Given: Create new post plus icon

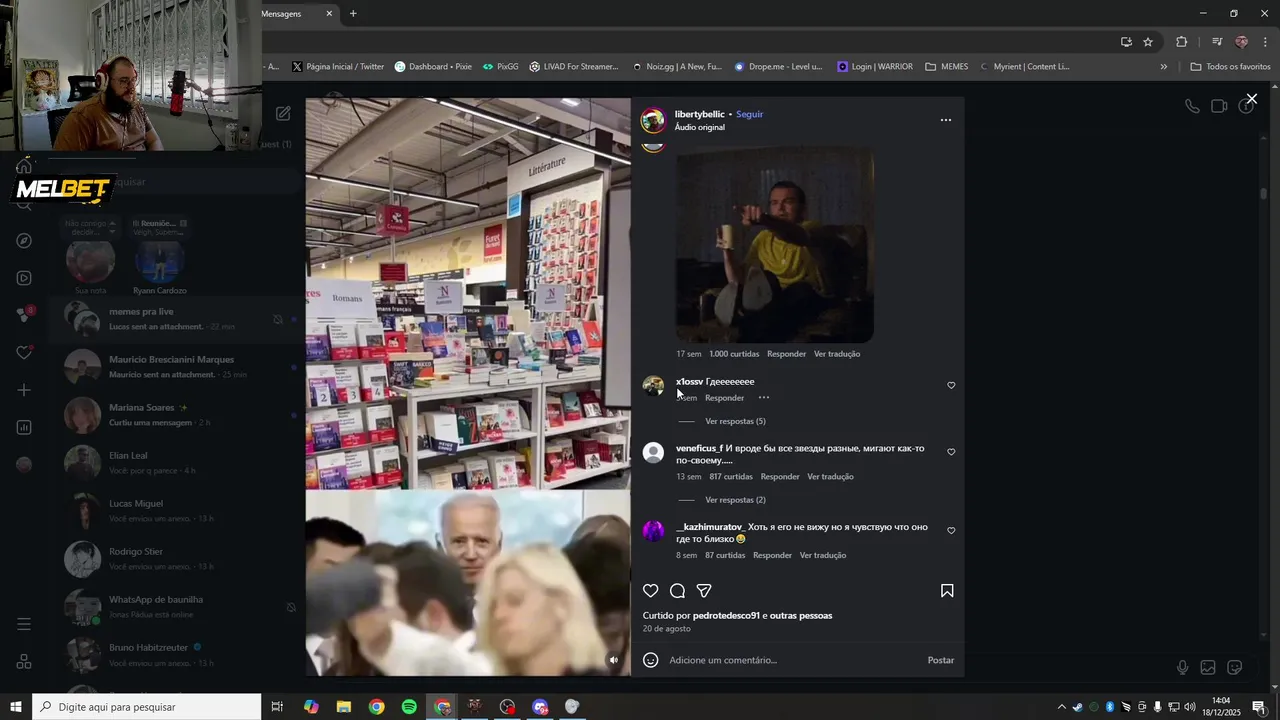Looking at the screenshot, I should coord(24,390).
